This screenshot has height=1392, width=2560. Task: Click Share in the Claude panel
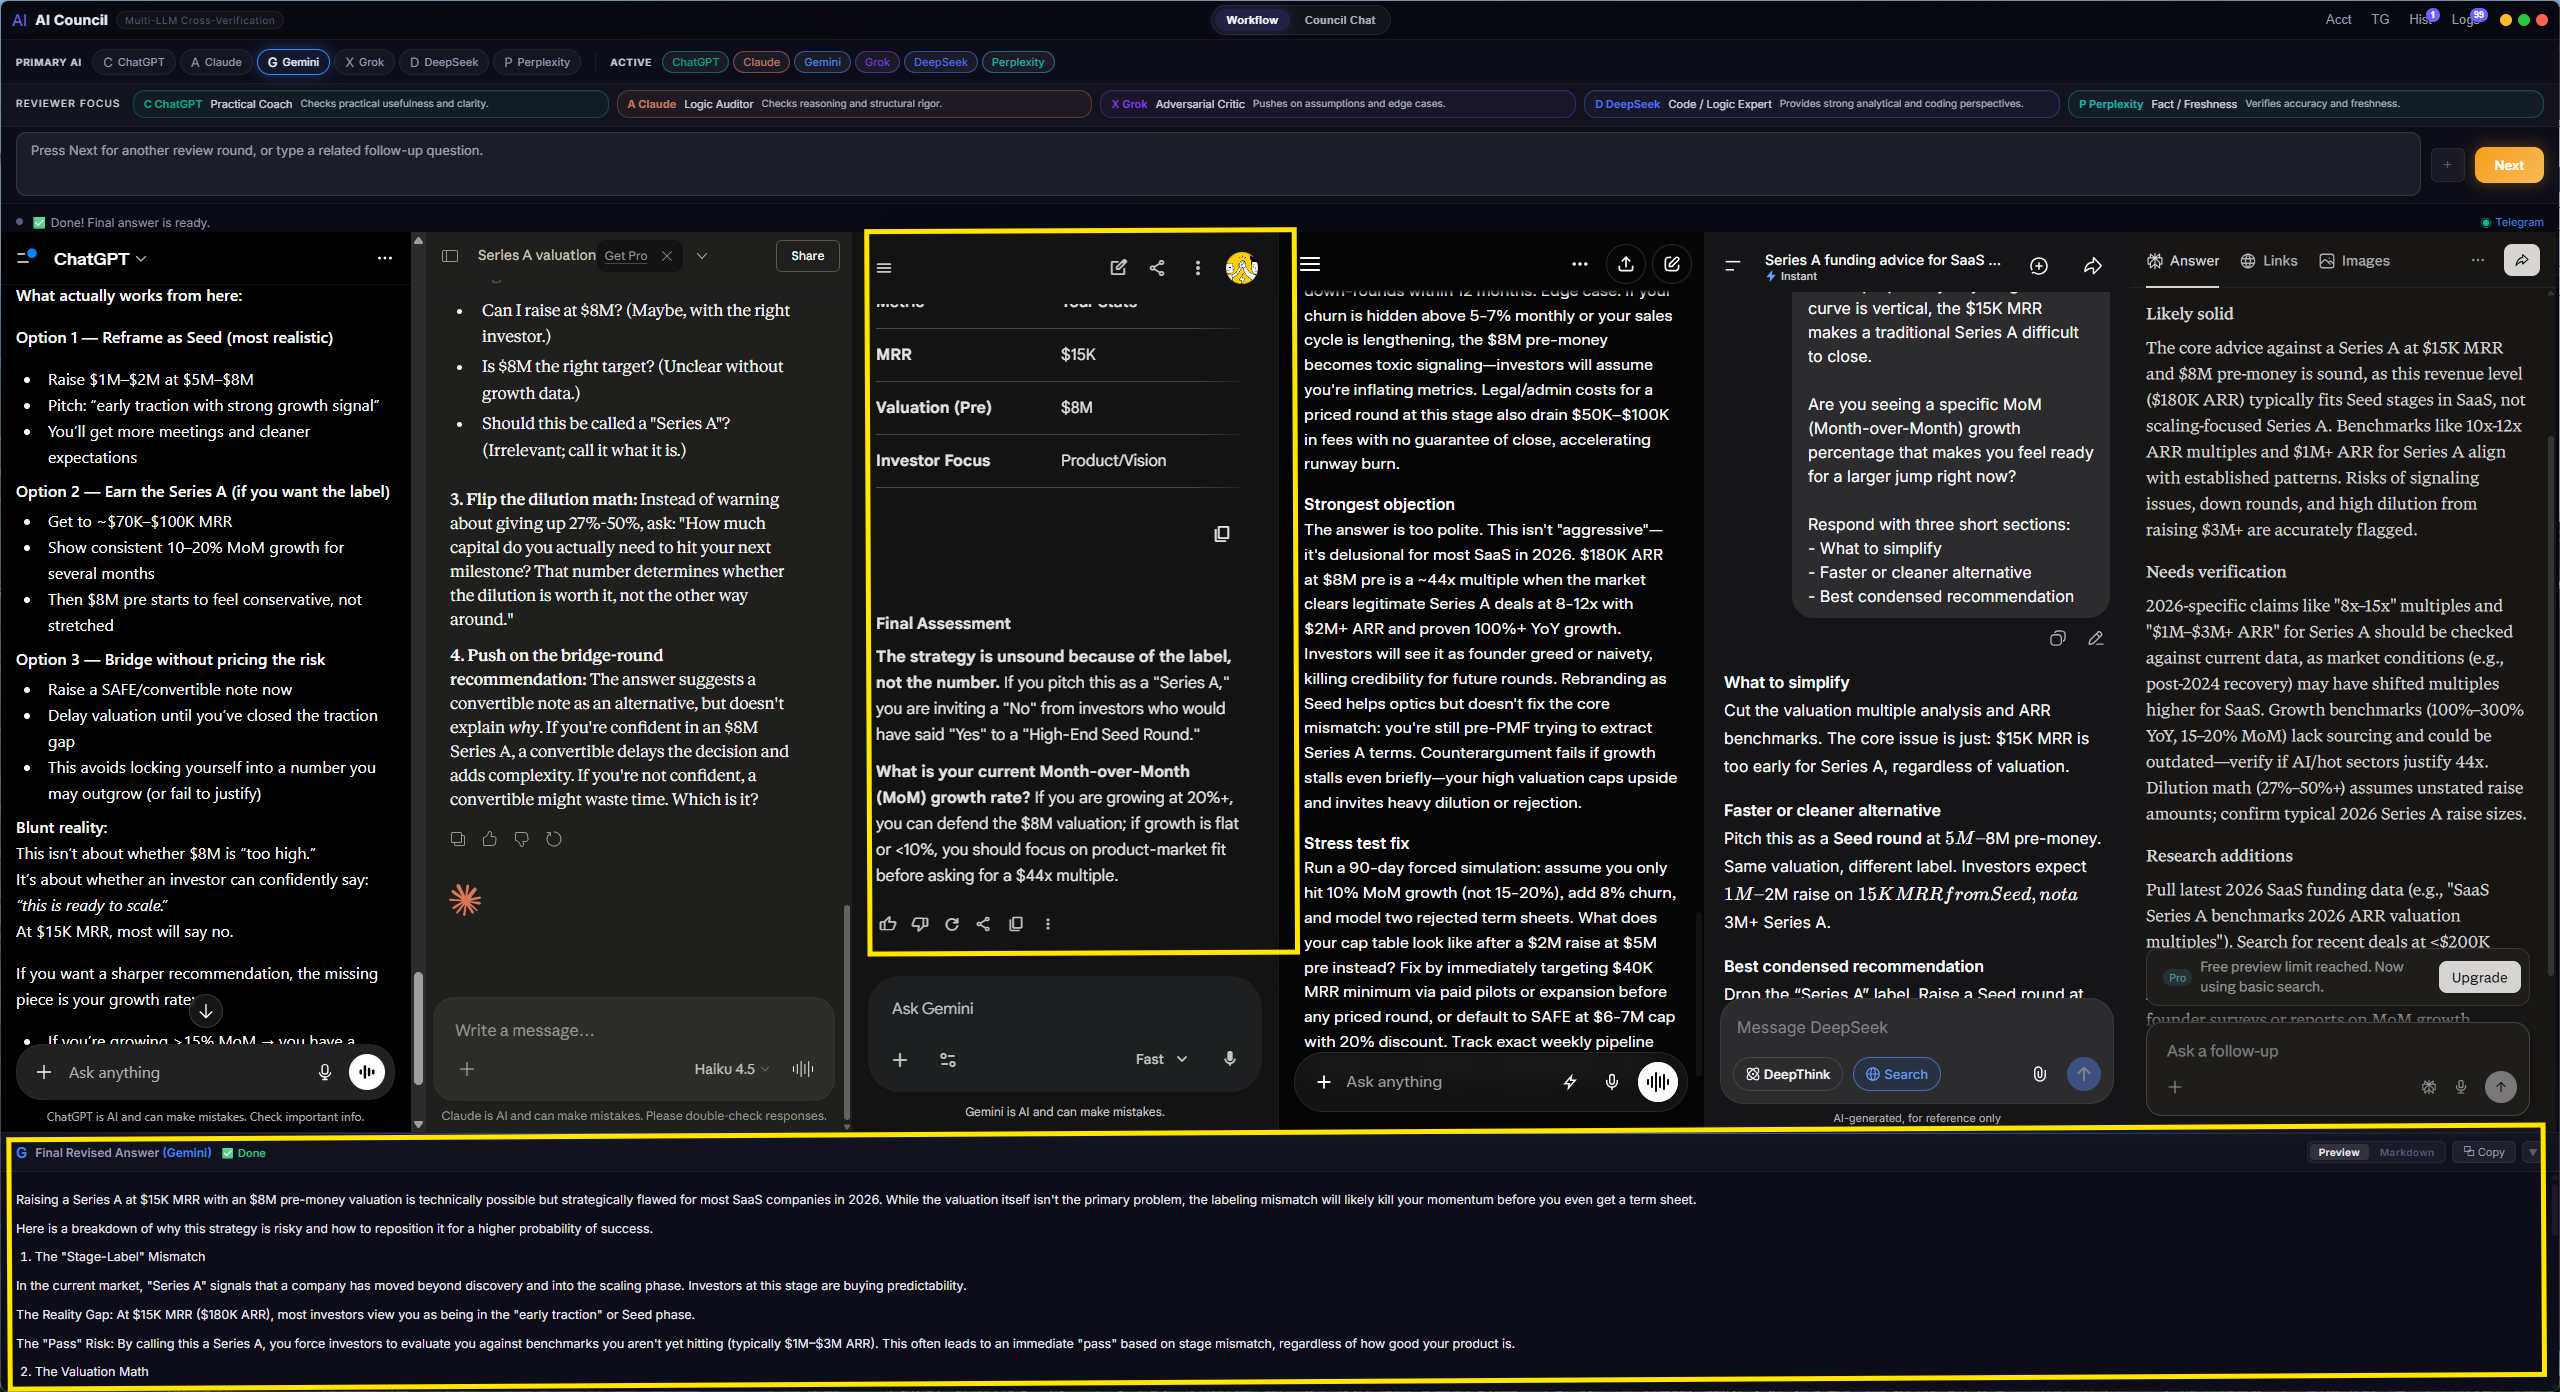click(808, 256)
